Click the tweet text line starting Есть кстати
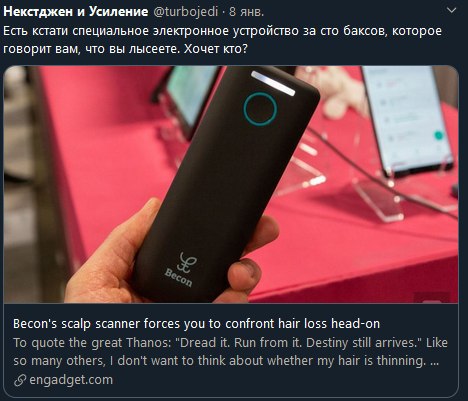 coord(222,31)
